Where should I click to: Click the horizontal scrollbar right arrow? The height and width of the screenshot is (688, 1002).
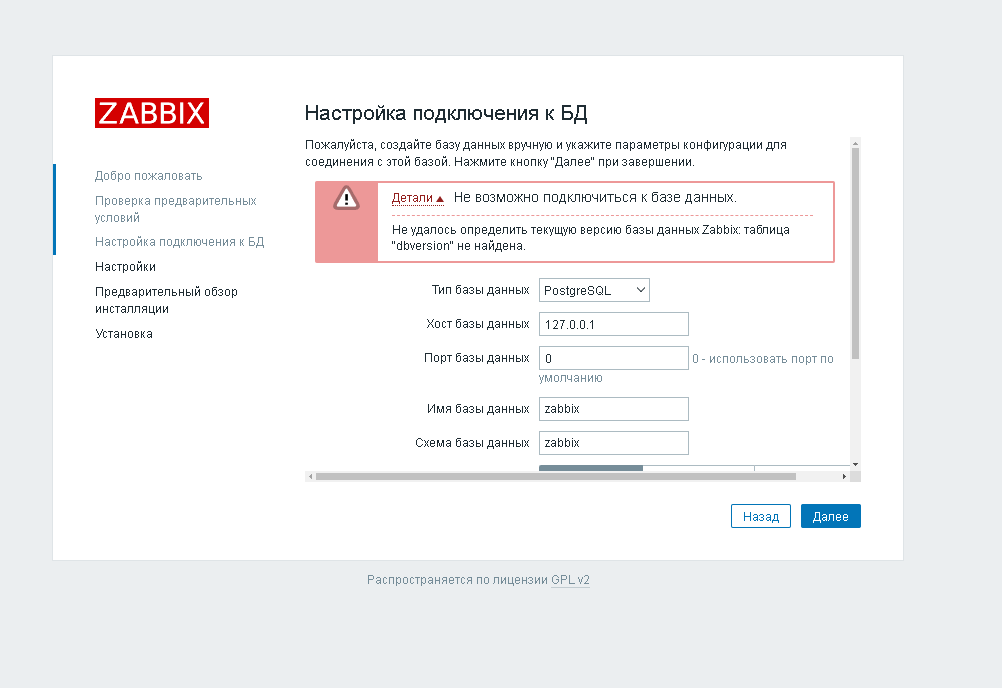844,477
